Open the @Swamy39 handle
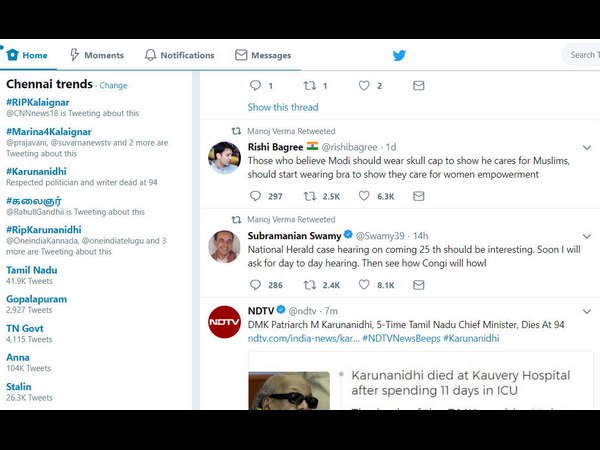The width and height of the screenshot is (600, 450). click(380, 236)
